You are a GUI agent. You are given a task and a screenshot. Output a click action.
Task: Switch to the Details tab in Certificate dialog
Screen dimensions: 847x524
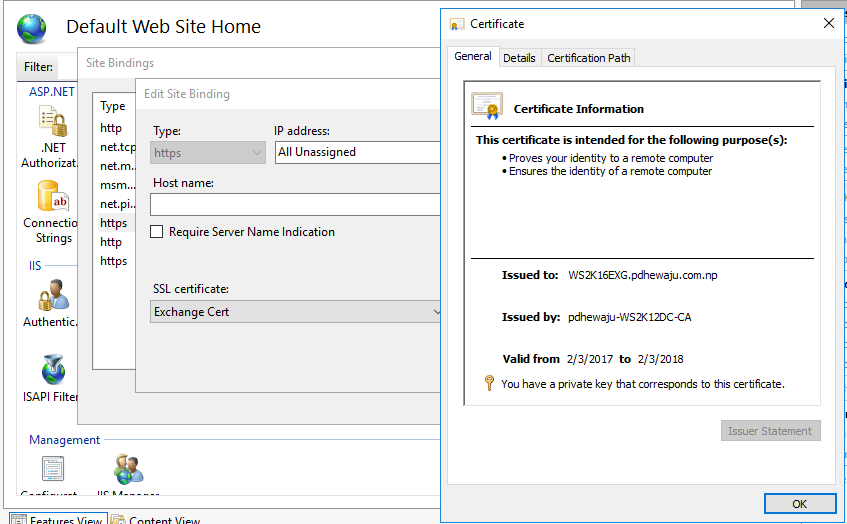pyautogui.click(x=519, y=58)
